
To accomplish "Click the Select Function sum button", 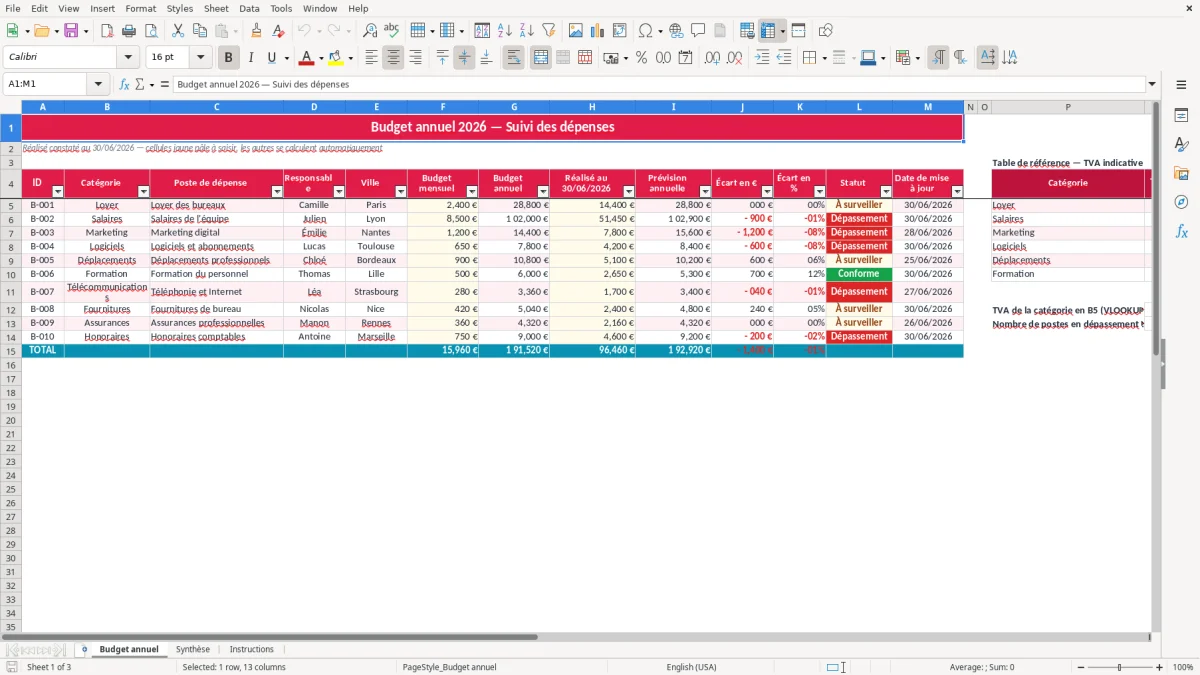I will [x=140, y=84].
